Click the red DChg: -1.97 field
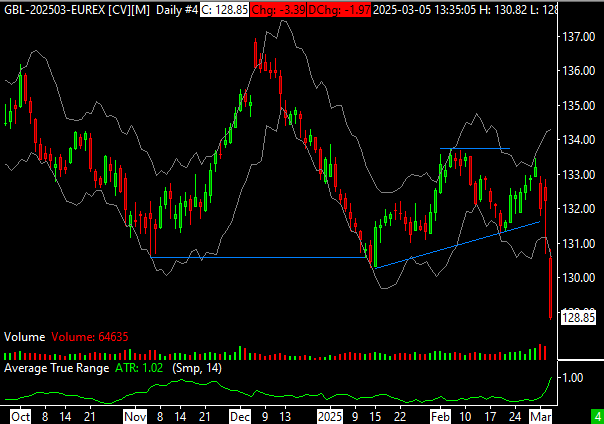This screenshot has width=604, height=424. click(x=339, y=10)
